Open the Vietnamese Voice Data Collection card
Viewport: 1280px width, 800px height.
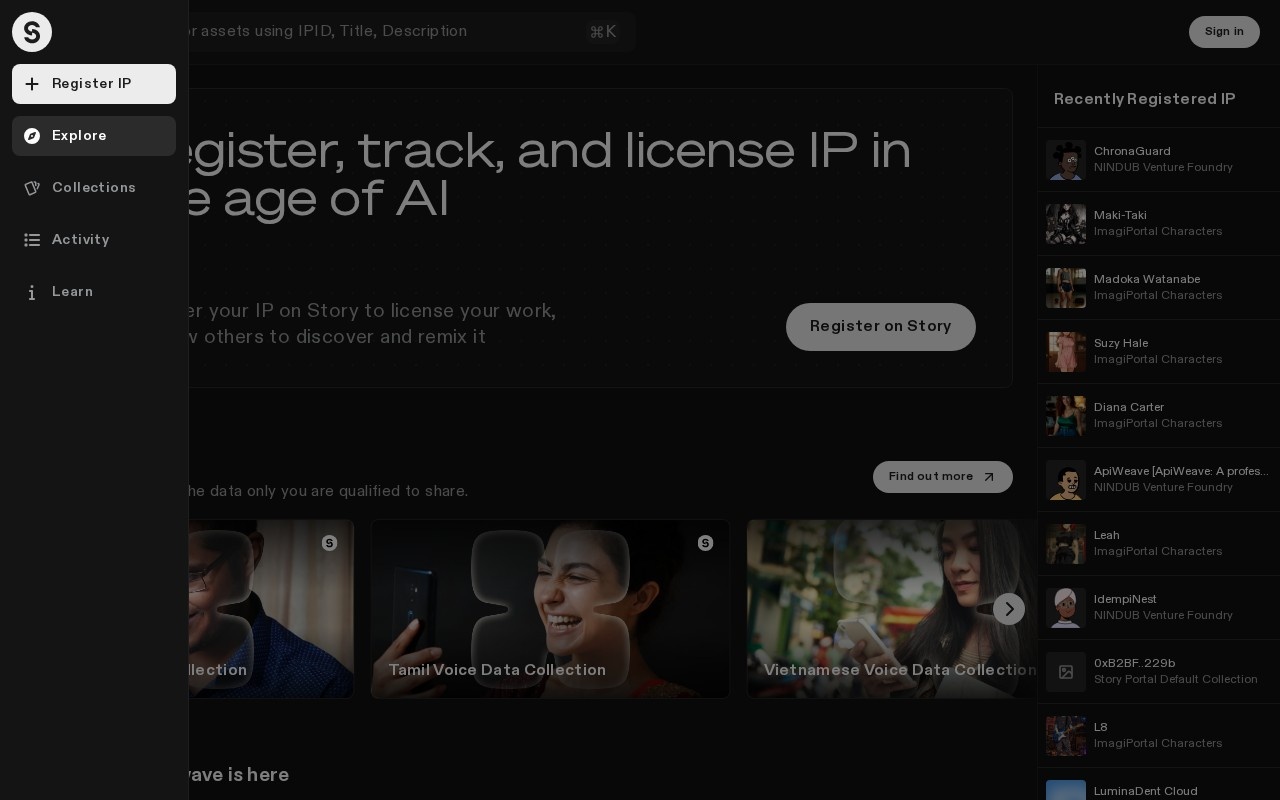pyautogui.click(x=892, y=609)
